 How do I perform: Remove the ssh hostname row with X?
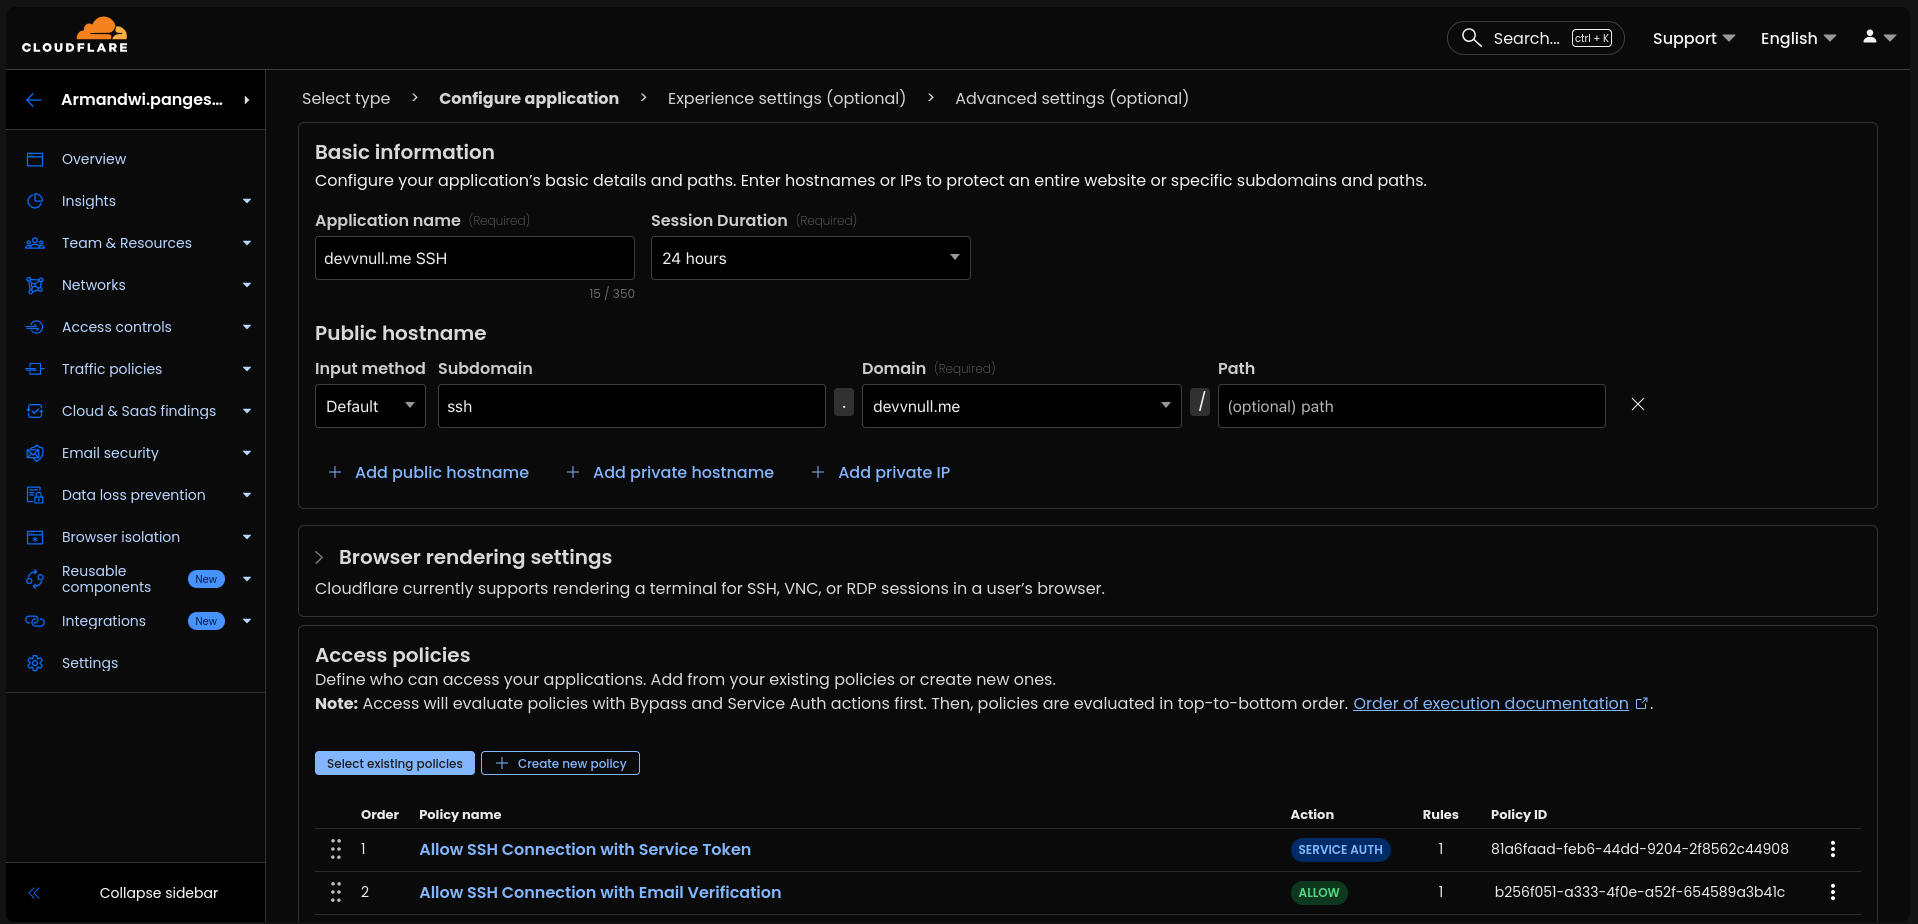click(1638, 405)
